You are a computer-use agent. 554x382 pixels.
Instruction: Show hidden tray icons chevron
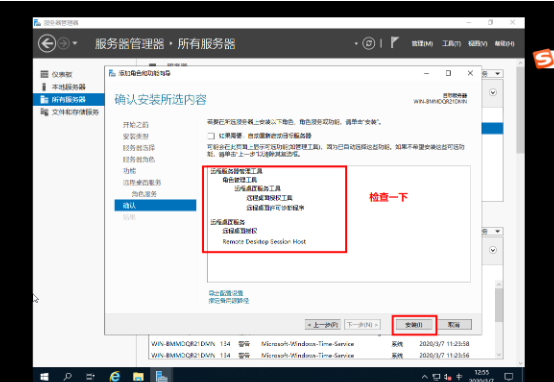coord(424,377)
